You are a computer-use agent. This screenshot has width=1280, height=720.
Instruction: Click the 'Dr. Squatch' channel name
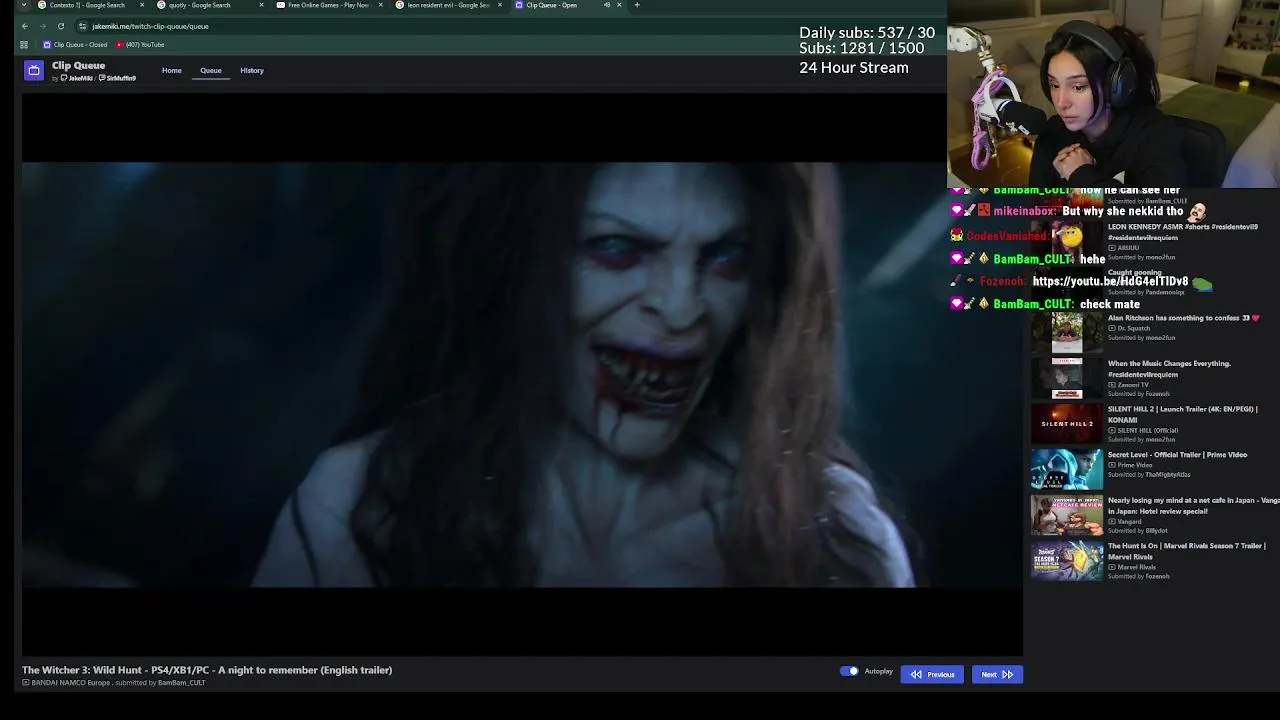[1133, 328]
